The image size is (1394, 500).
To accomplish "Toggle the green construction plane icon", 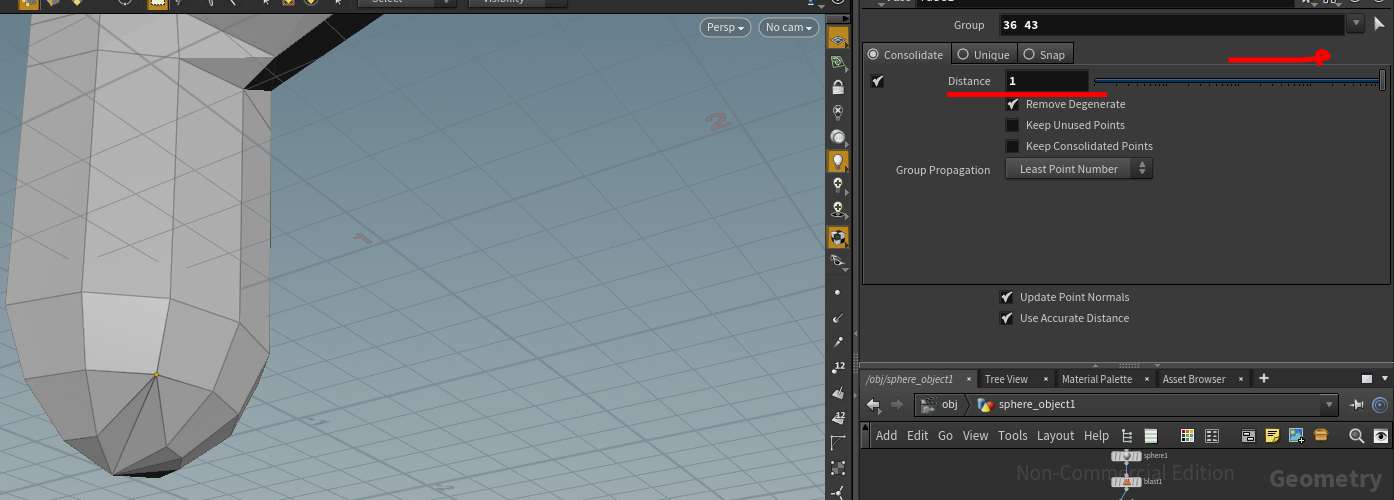I will pyautogui.click(x=838, y=62).
